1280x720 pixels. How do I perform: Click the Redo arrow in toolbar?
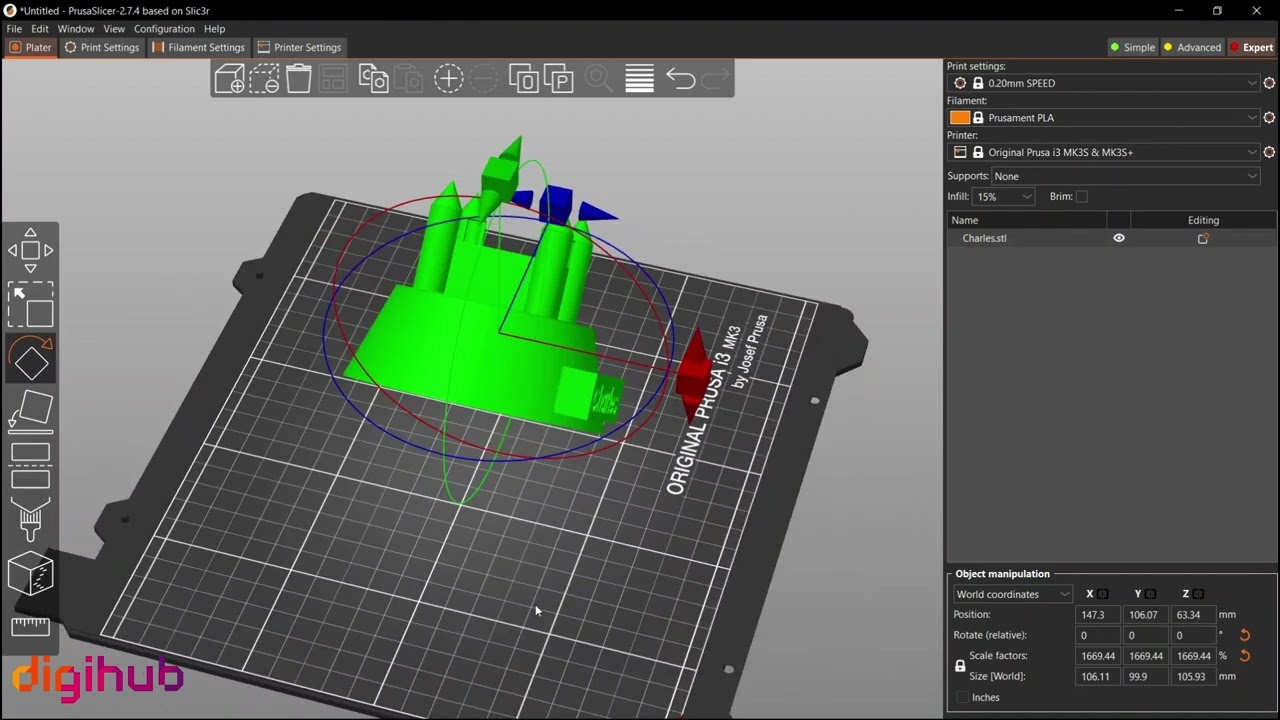(x=715, y=79)
